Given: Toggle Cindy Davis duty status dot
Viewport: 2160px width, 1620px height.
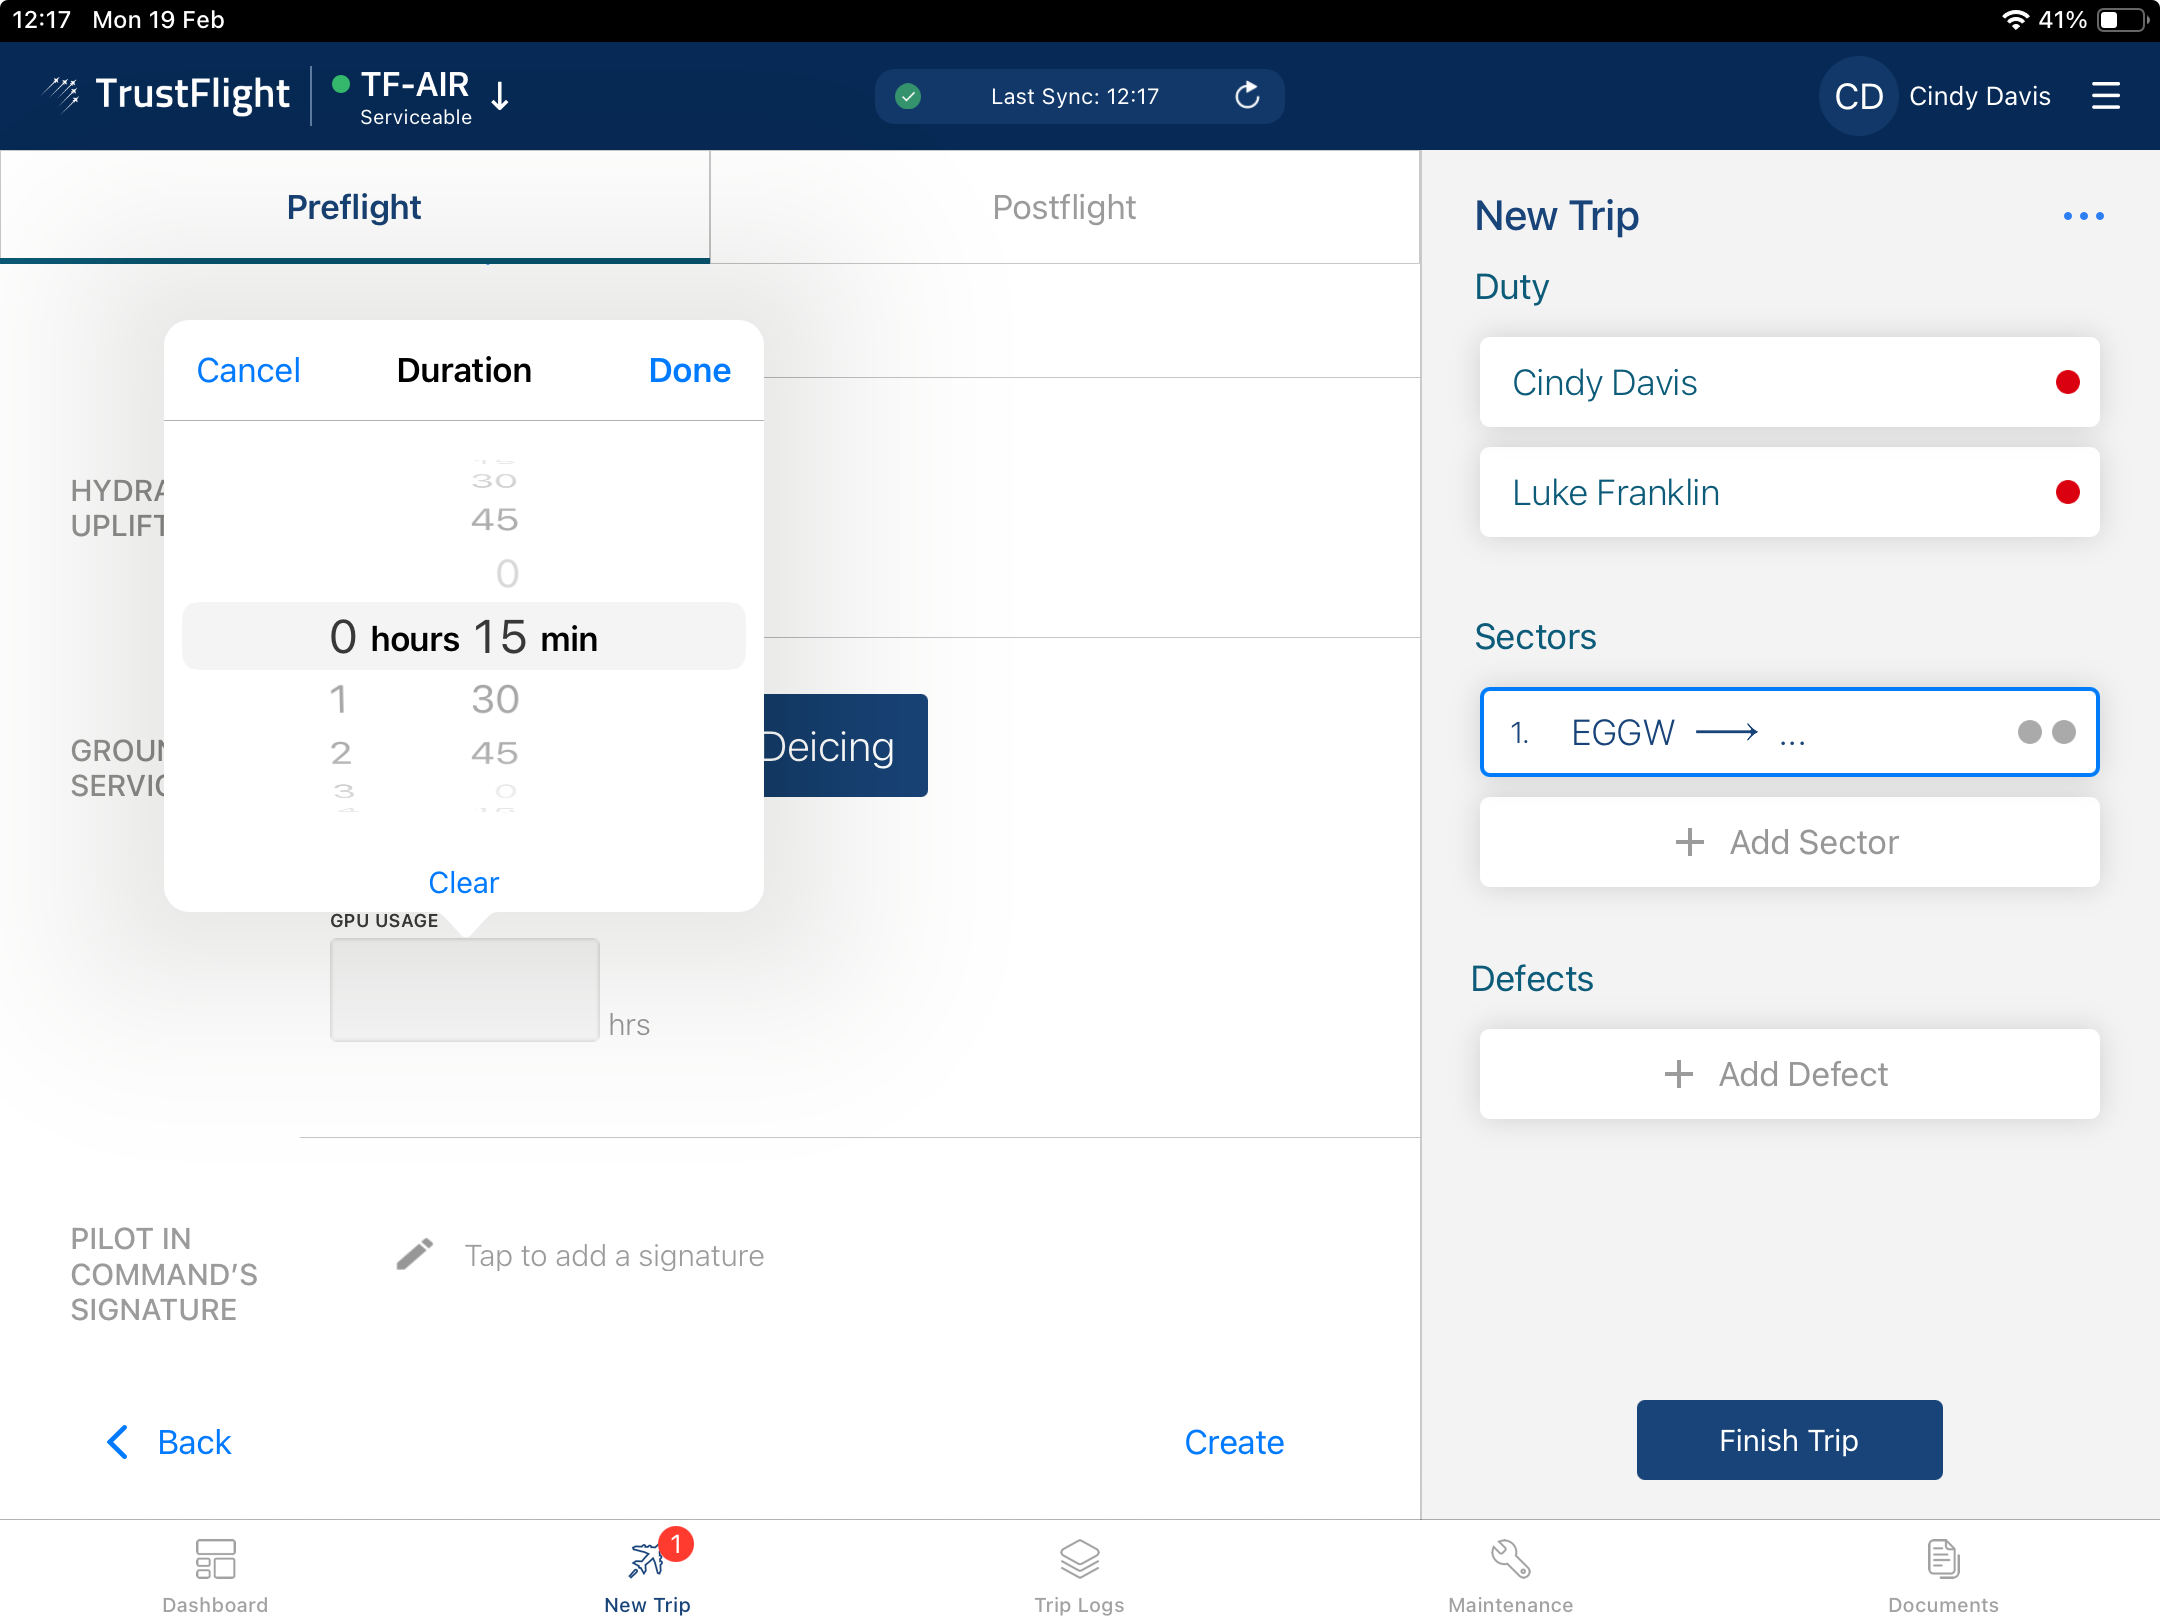Looking at the screenshot, I should [2067, 382].
